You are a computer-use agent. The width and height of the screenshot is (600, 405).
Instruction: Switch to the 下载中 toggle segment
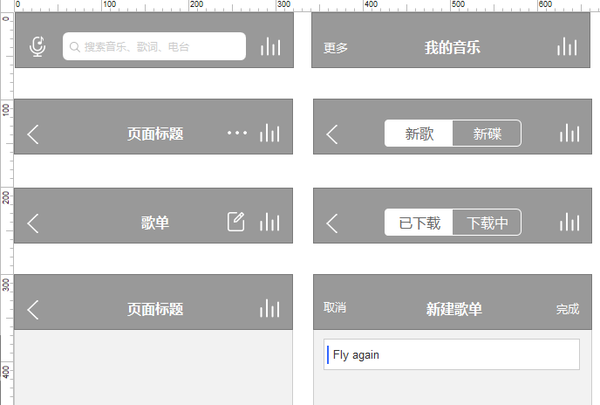coord(487,222)
